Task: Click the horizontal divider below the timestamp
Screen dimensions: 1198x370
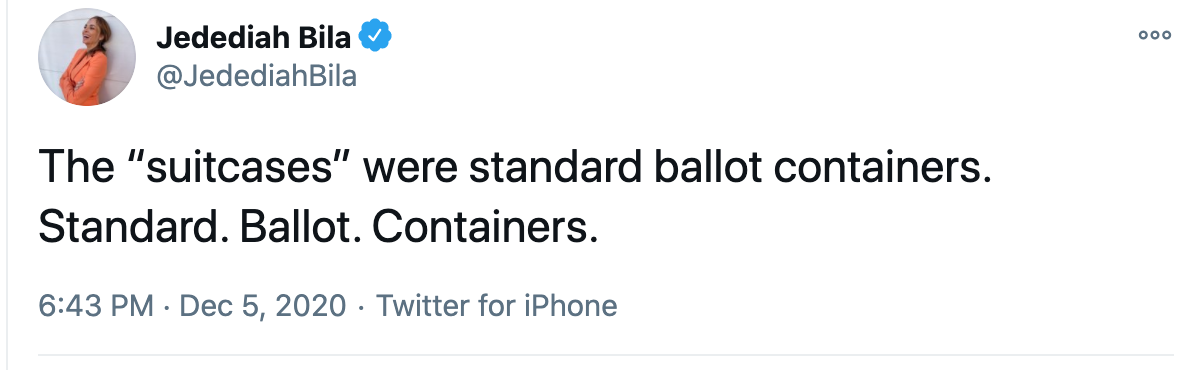Action: point(606,355)
